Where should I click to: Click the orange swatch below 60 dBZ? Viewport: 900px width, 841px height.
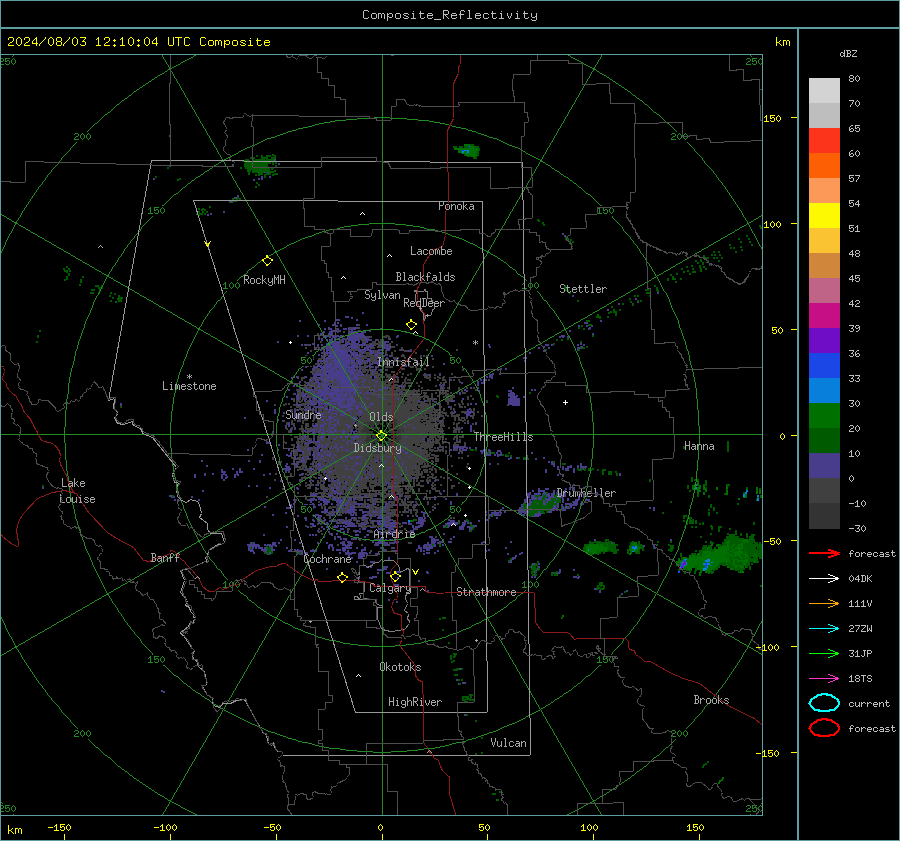pyautogui.click(x=824, y=165)
